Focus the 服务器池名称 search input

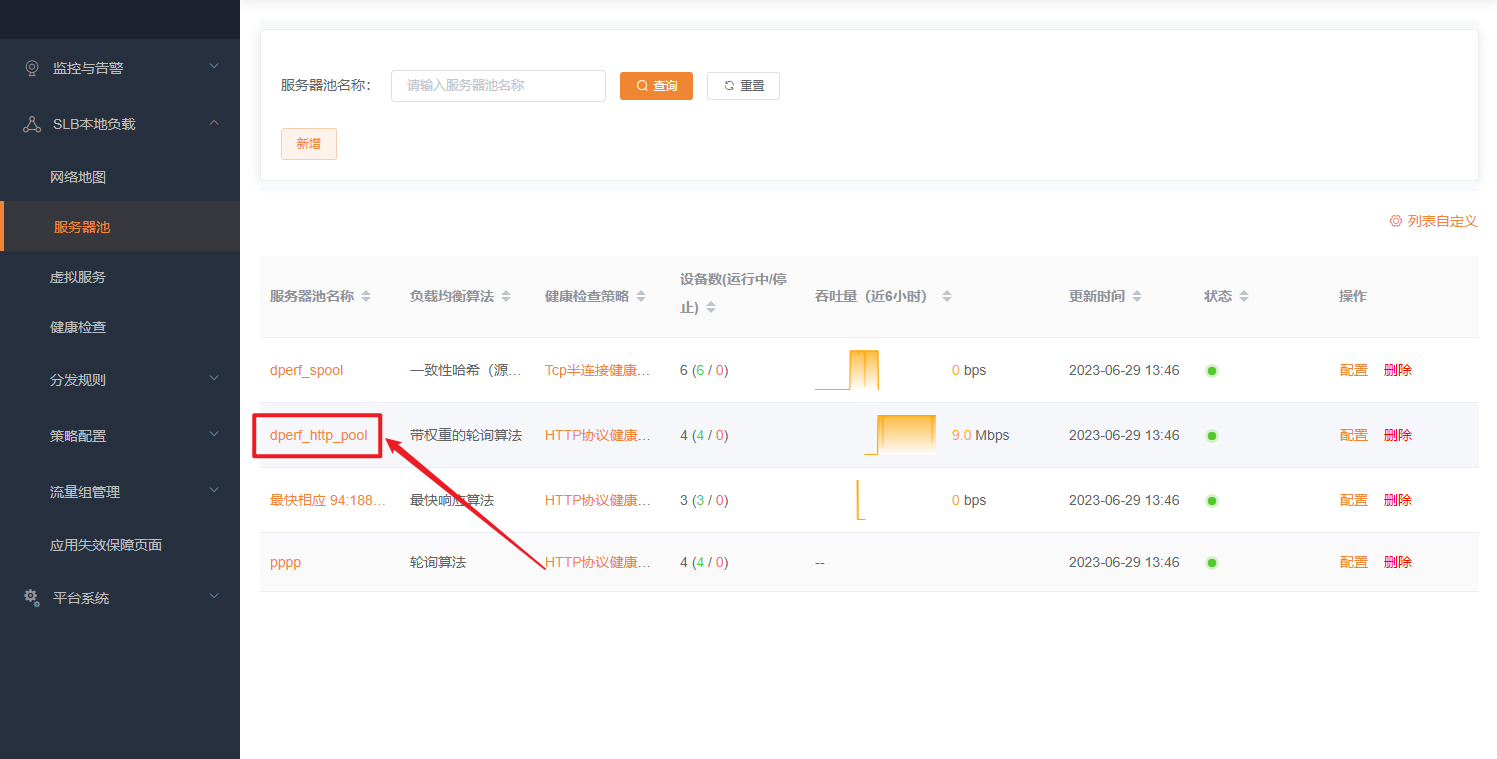[498, 86]
